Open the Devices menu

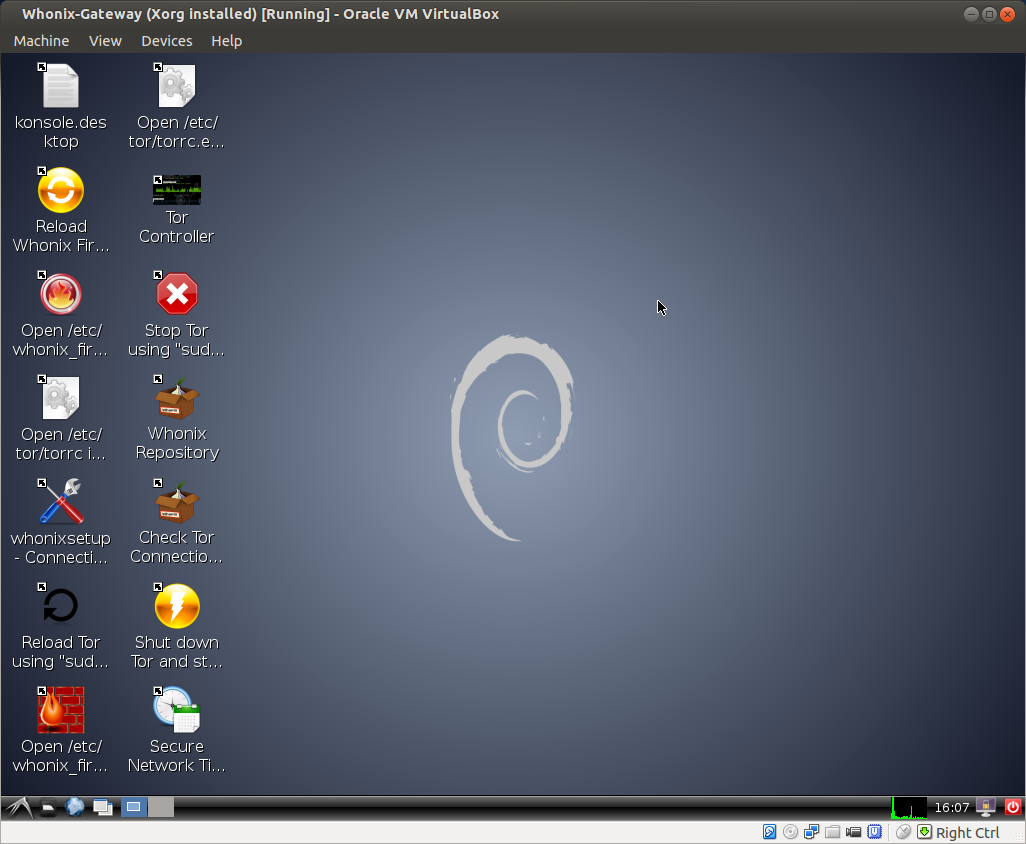166,41
